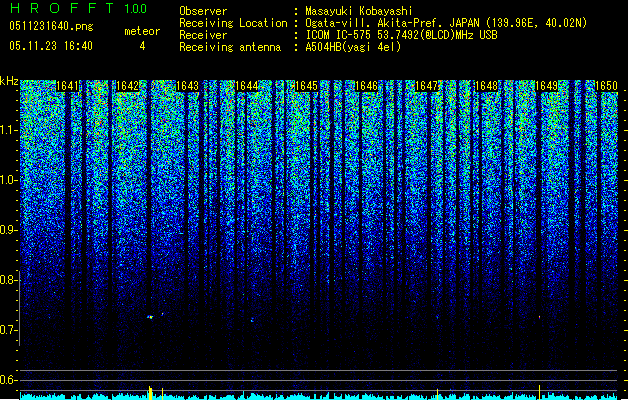Image resolution: width=629 pixels, height=400 pixels.
Task: Click the yellow detection bar near 16:47
Action: tap(437, 394)
